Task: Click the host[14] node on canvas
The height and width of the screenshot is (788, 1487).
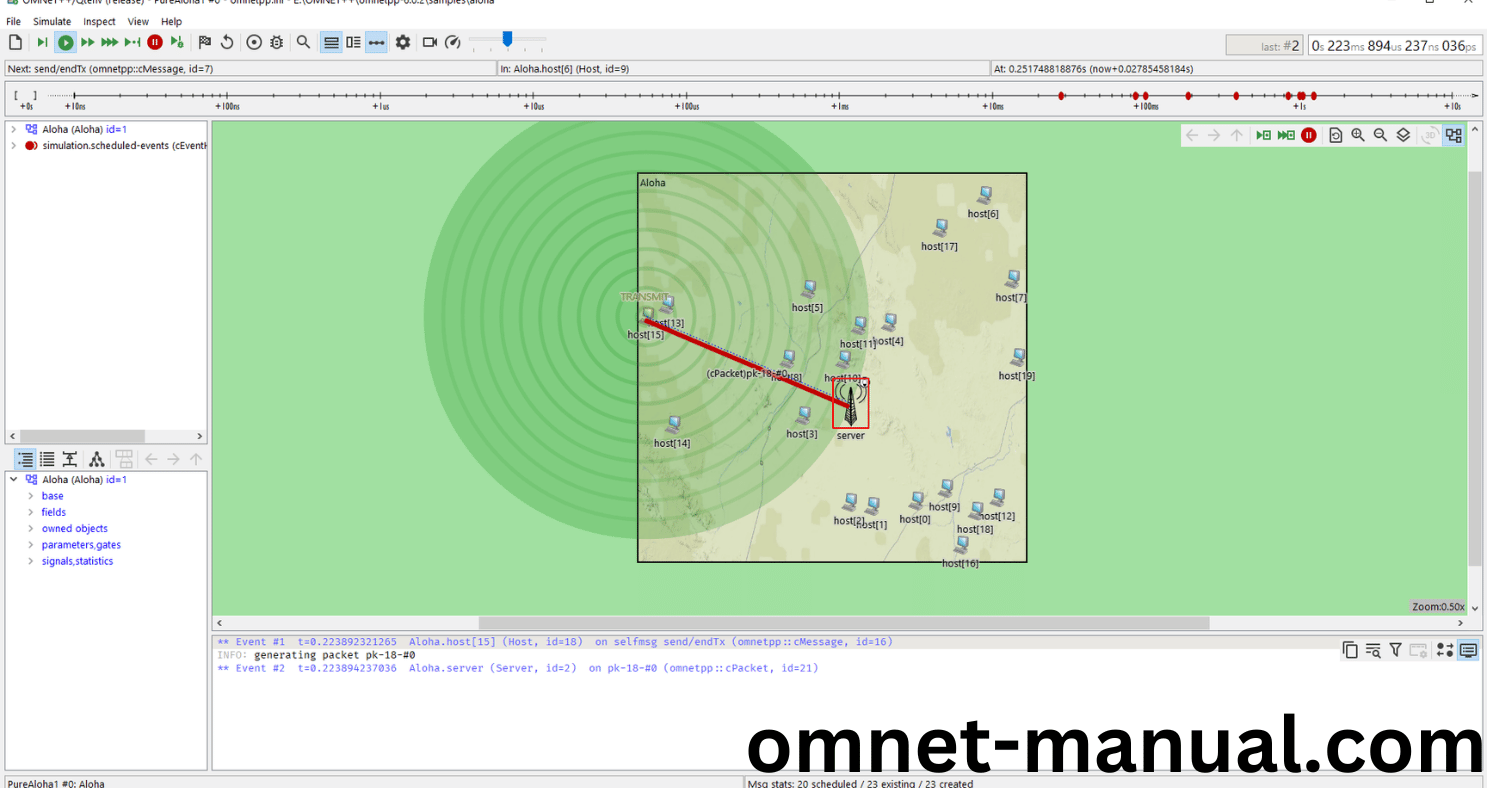Action: point(673,425)
